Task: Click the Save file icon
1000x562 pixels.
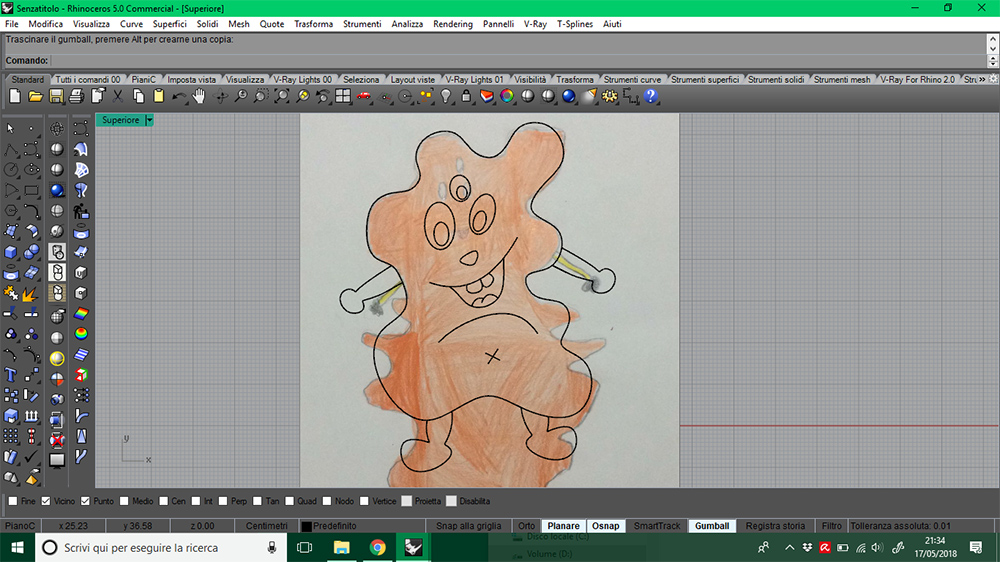Action: click(x=56, y=96)
